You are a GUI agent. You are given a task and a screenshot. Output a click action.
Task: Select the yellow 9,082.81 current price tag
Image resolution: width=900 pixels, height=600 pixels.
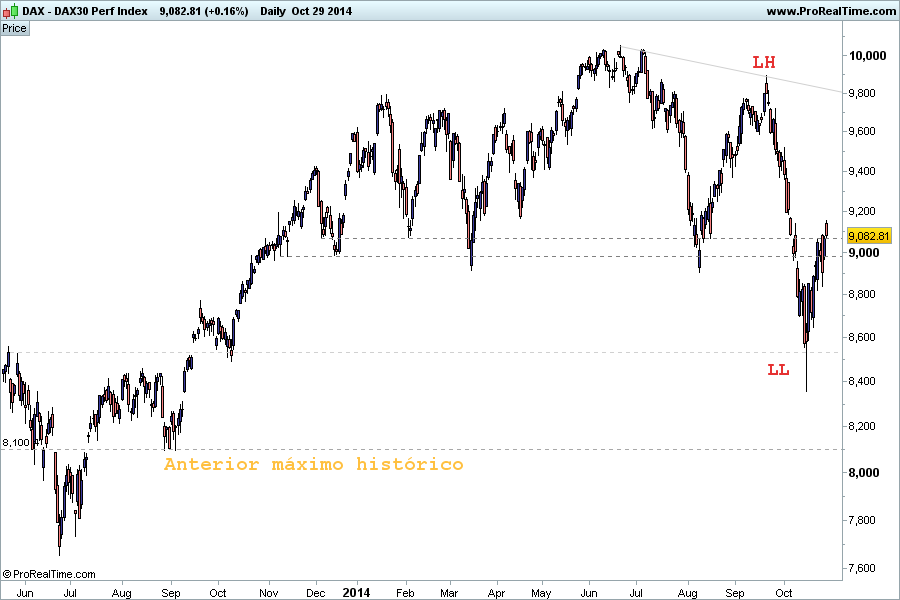coord(868,236)
